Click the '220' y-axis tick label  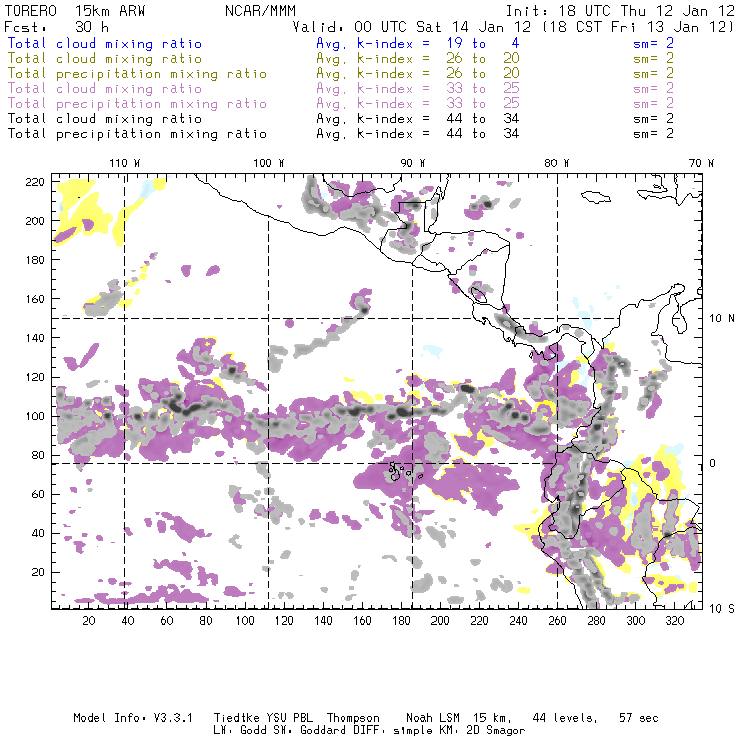coord(35,182)
